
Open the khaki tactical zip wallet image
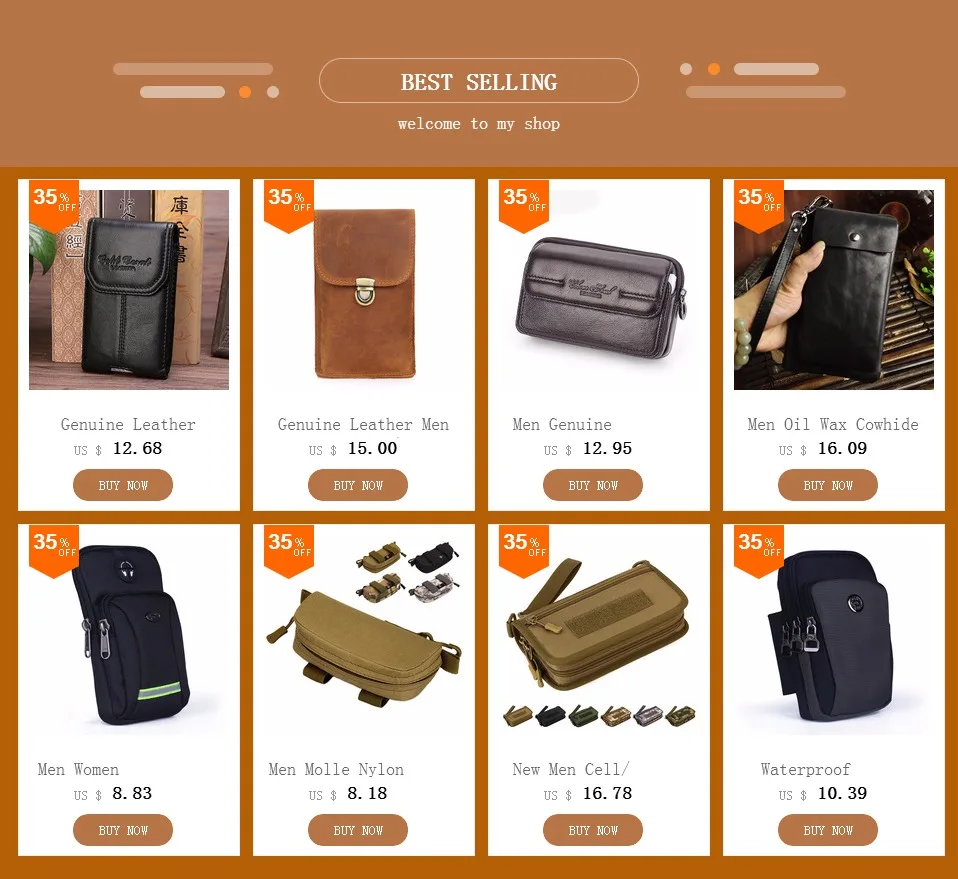(x=599, y=635)
